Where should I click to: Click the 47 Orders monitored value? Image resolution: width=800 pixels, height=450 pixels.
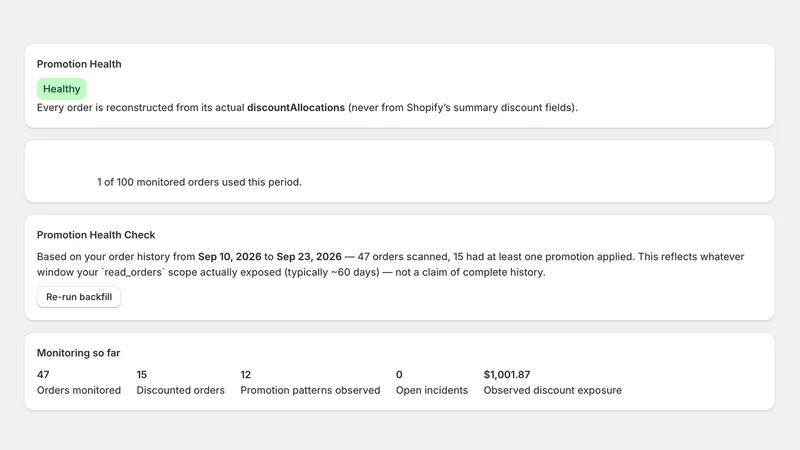point(43,374)
